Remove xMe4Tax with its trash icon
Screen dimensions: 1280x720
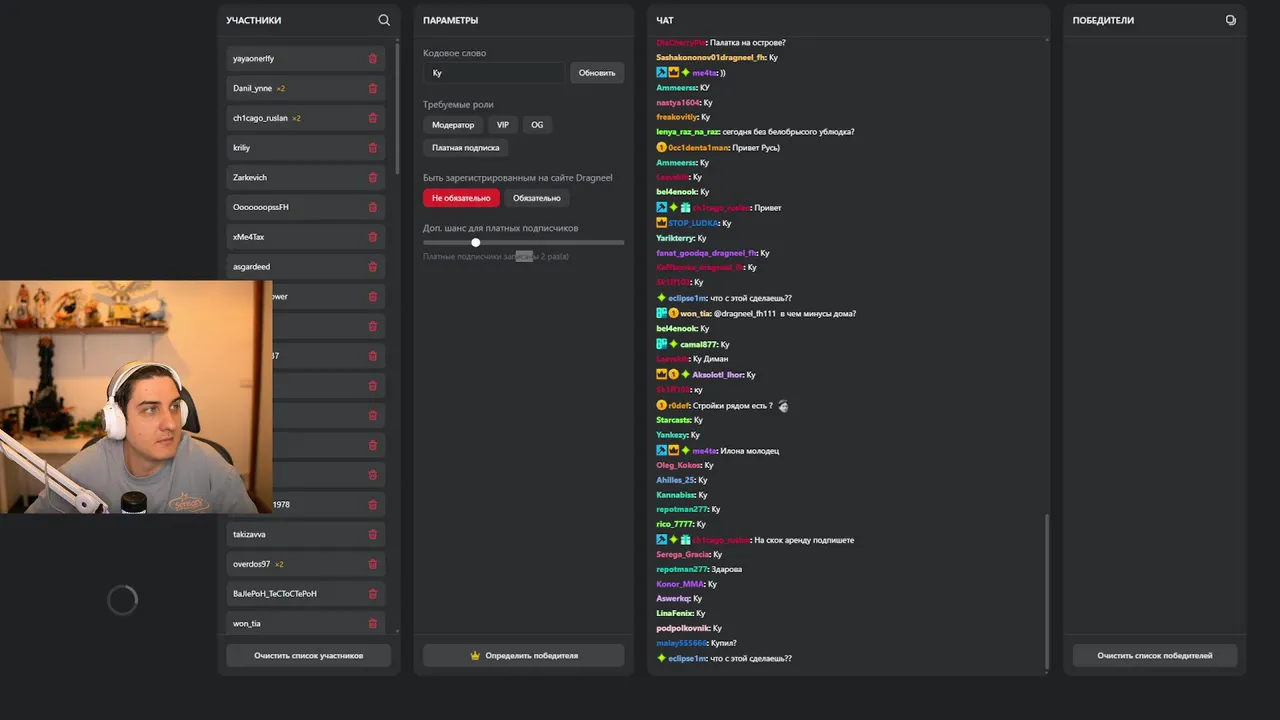373,237
